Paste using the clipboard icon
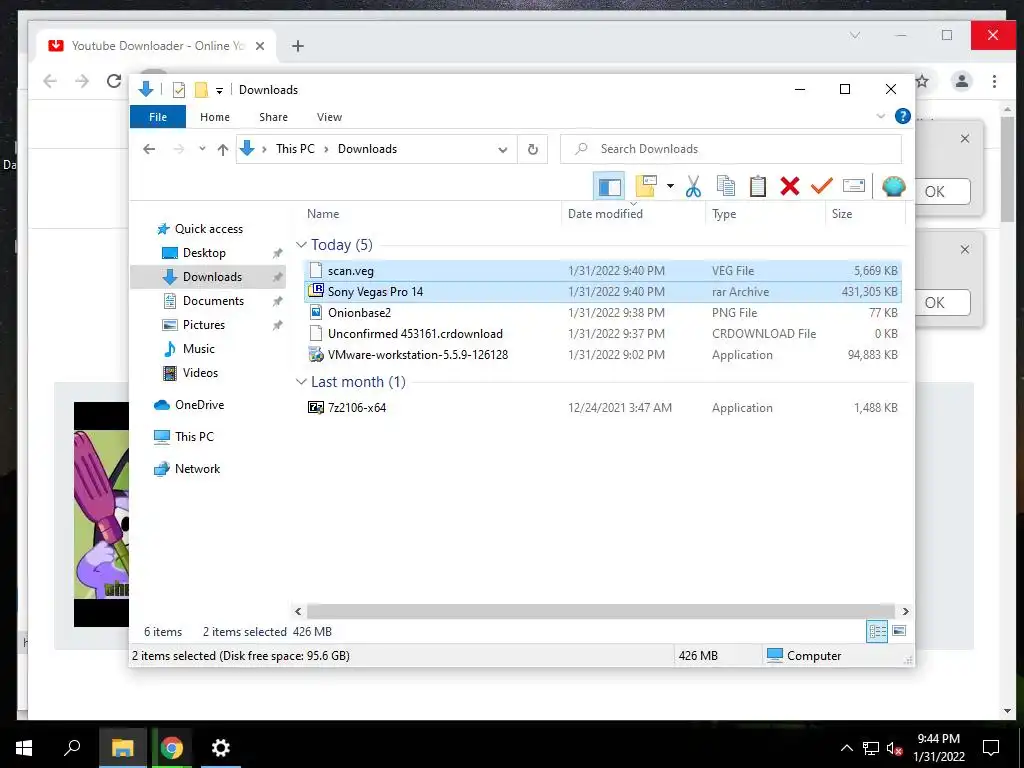Screen dimensions: 1024x768 point(758,187)
